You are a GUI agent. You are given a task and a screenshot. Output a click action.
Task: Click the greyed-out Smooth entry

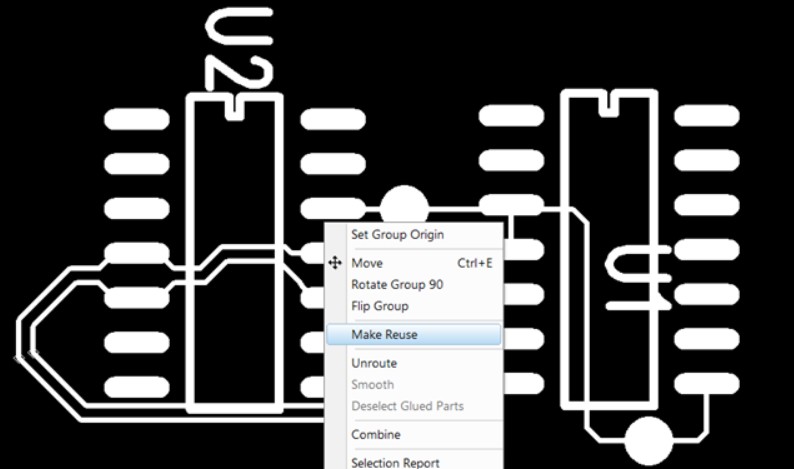(x=372, y=385)
